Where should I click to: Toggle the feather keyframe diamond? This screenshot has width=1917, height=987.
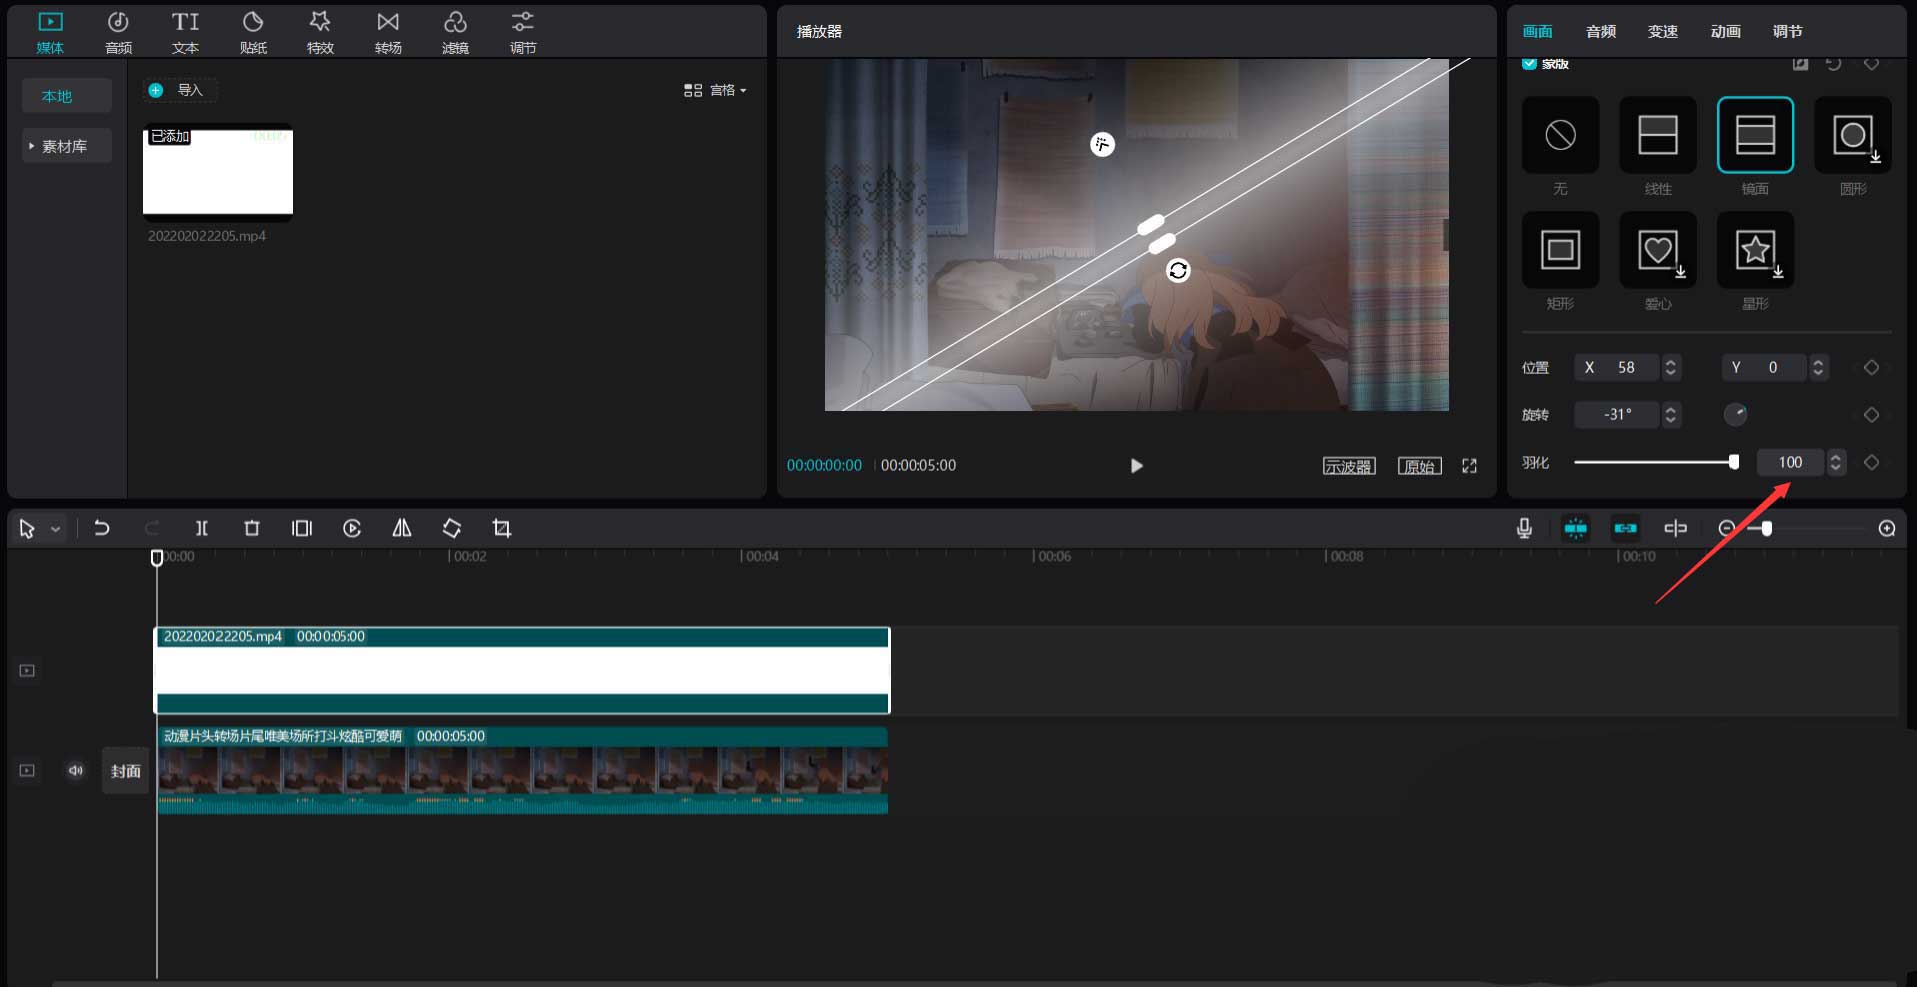(1871, 462)
